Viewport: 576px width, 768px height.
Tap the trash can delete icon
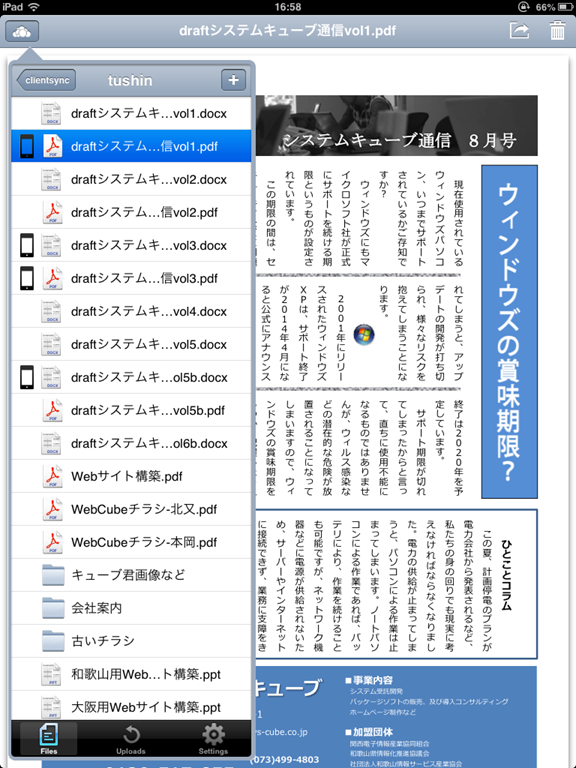tap(557, 30)
